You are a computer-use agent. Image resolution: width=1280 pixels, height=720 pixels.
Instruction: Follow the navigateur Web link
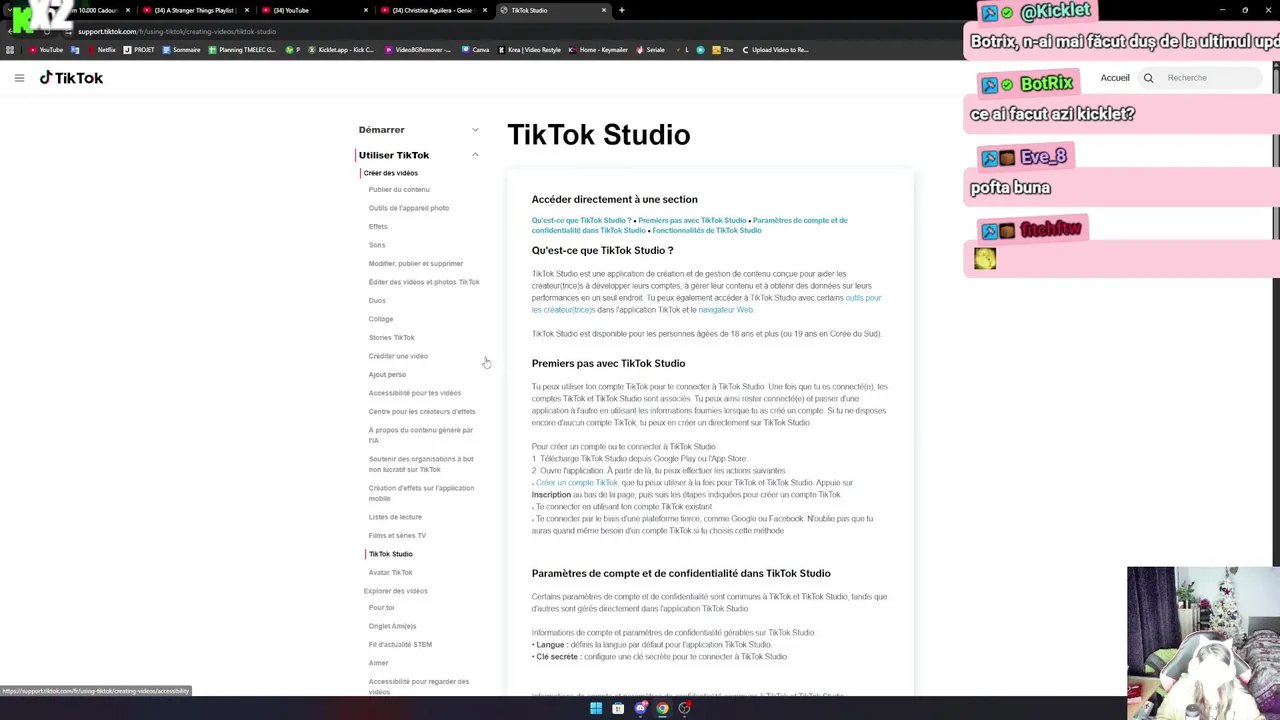pos(725,310)
